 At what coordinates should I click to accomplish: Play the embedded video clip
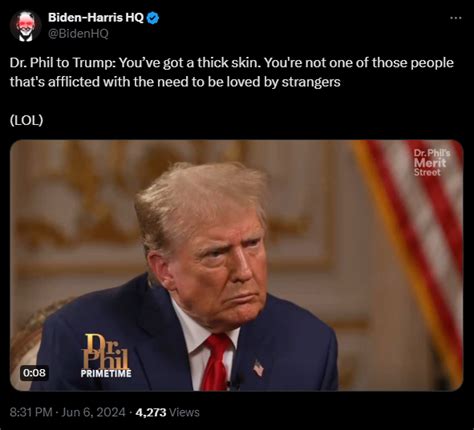click(x=236, y=265)
